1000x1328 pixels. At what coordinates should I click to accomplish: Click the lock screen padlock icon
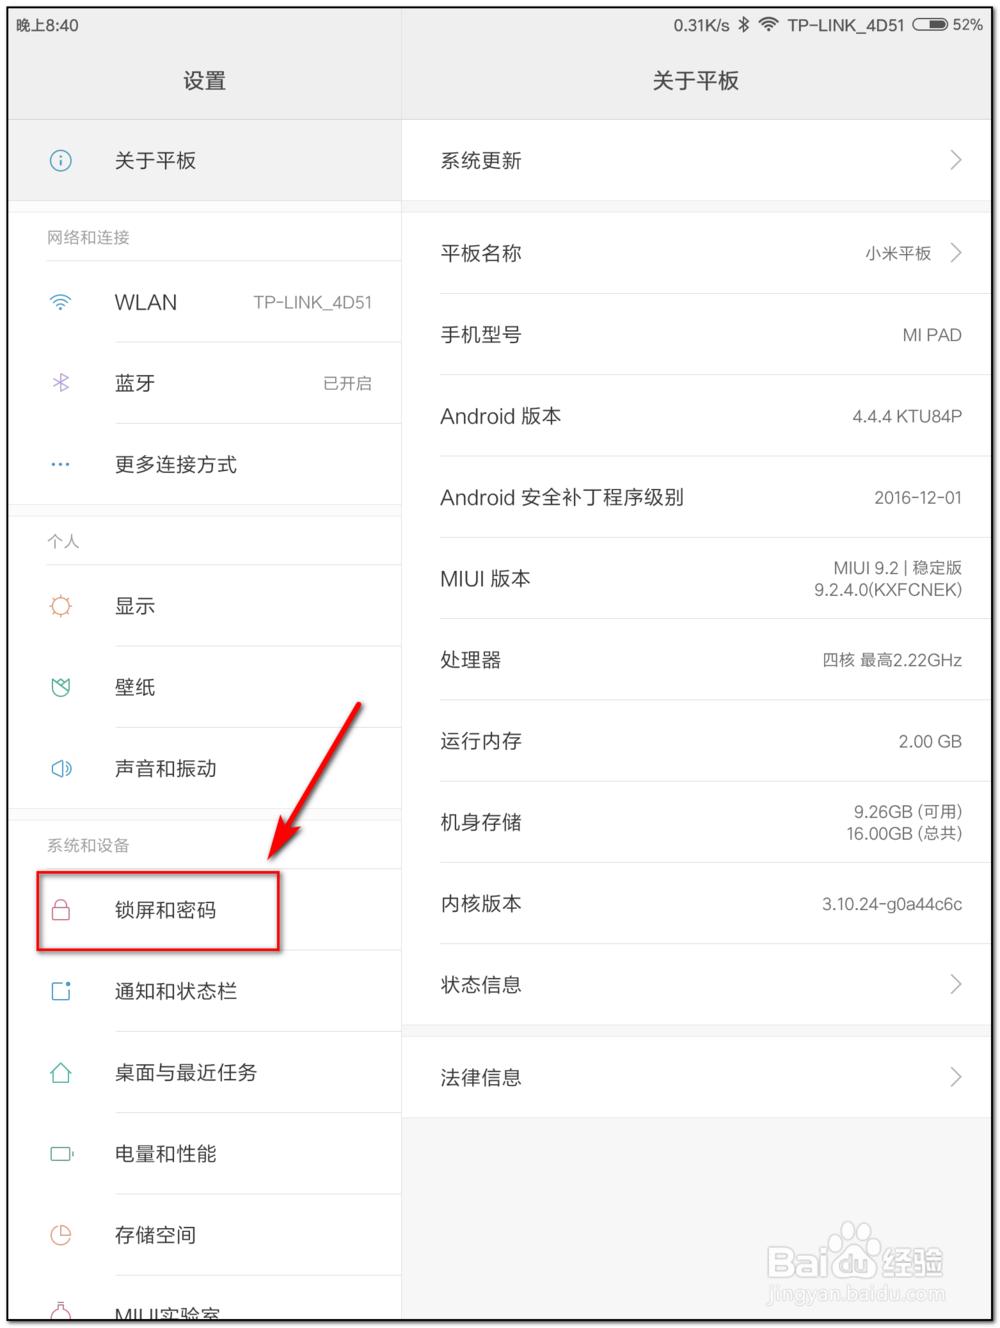click(61, 910)
